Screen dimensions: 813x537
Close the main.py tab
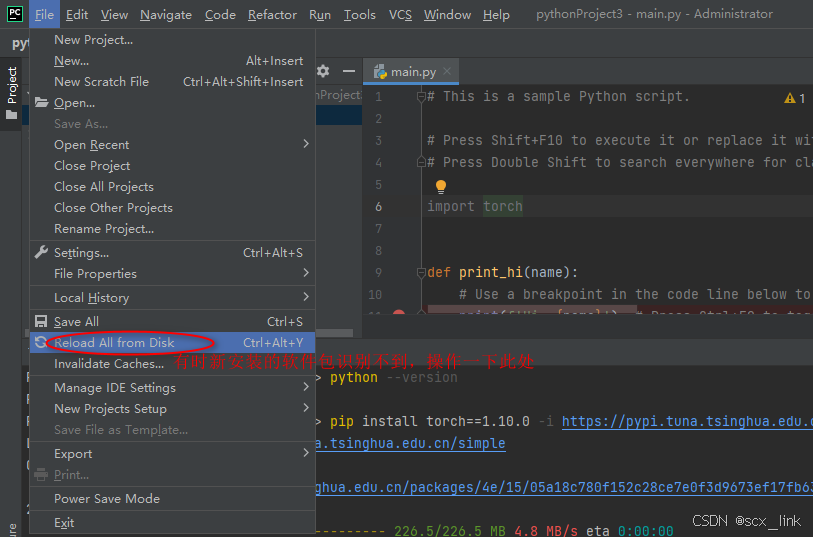(447, 72)
